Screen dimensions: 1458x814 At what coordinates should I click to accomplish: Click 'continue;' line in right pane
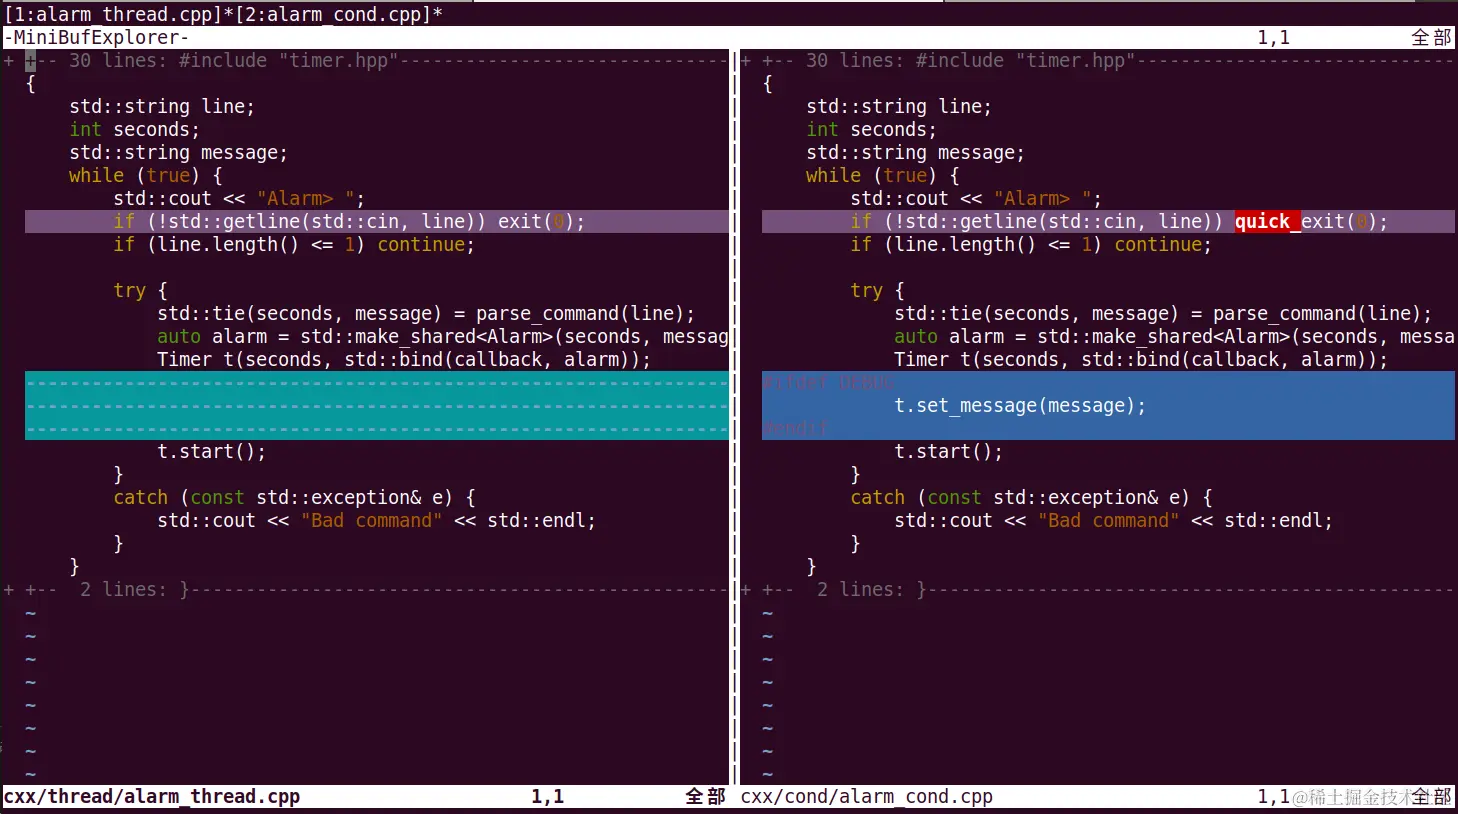pyautogui.click(x=1031, y=244)
